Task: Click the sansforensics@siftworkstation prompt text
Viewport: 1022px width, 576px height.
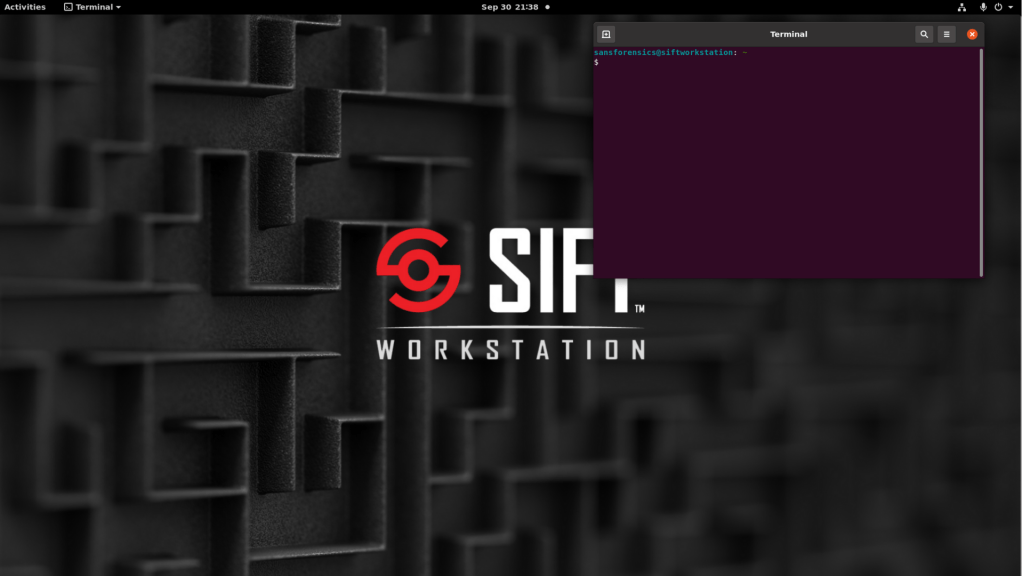Action: pos(664,52)
